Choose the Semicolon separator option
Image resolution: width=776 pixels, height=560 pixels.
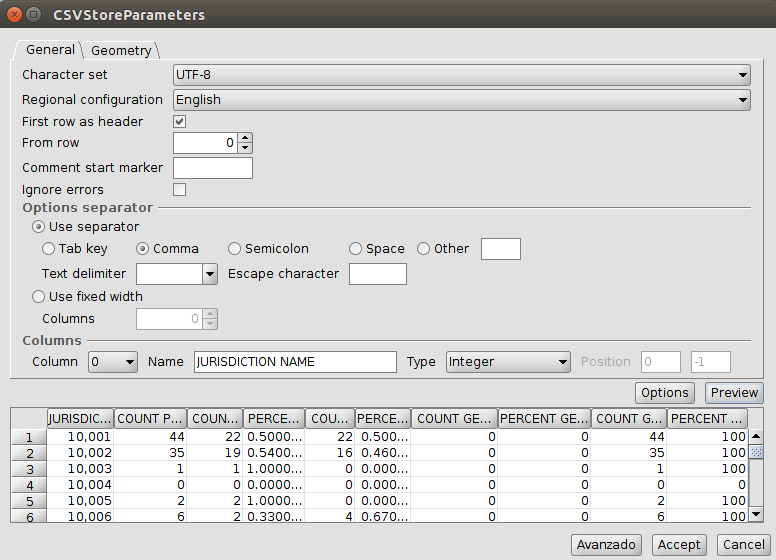pyautogui.click(x=235, y=249)
